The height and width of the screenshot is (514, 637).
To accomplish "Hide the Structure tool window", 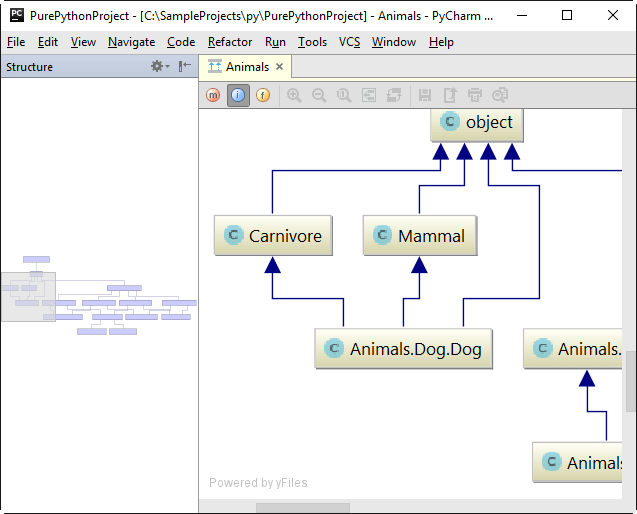I will [x=185, y=67].
